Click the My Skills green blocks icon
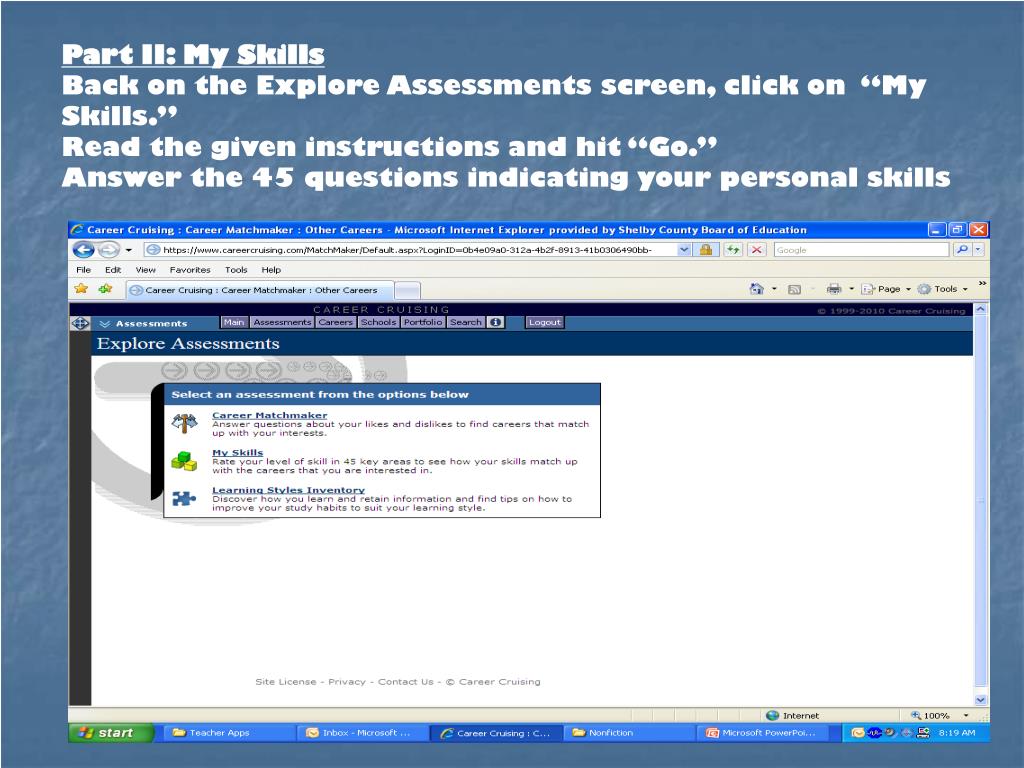The image size is (1024, 768). [184, 460]
